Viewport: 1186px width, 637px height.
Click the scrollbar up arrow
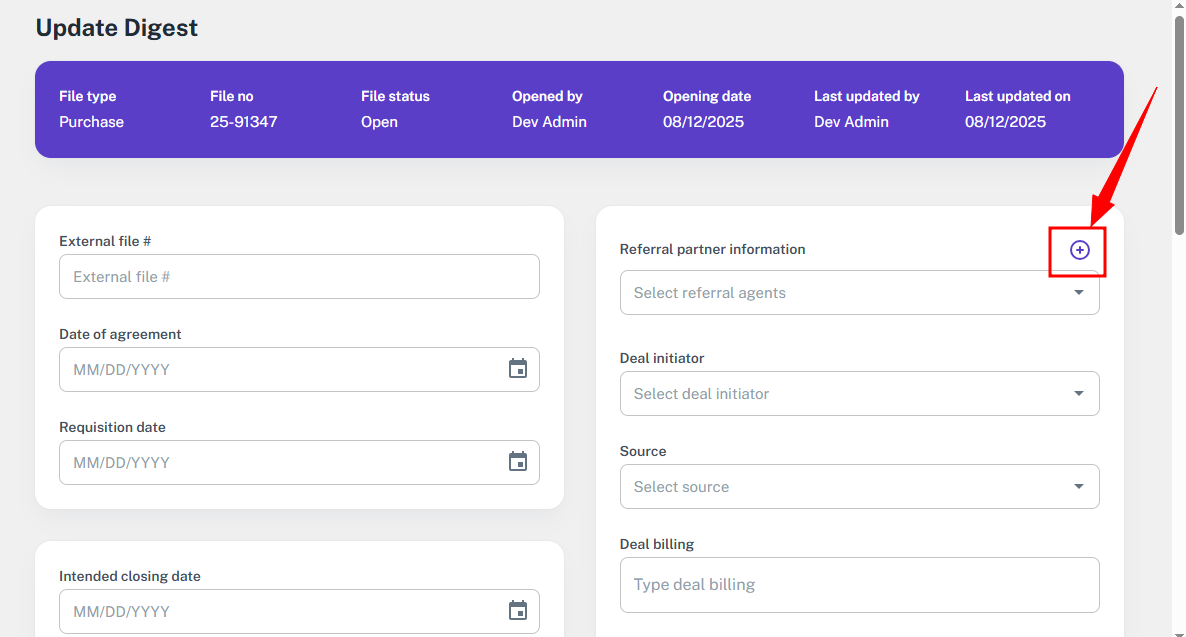coord(1178,6)
